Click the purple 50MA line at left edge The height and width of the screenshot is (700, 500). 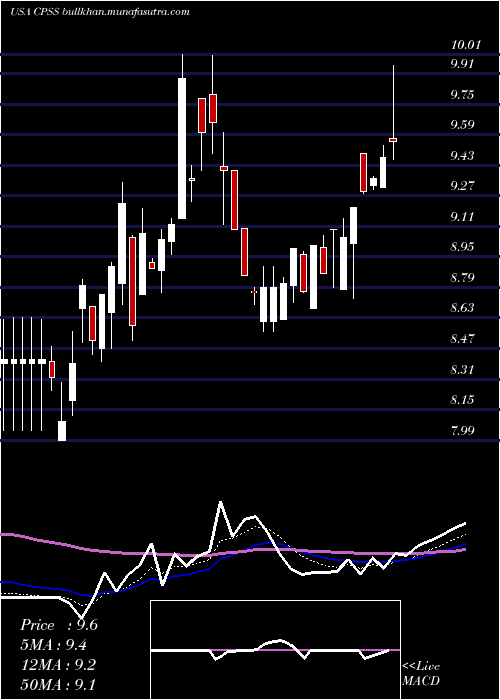(9, 534)
